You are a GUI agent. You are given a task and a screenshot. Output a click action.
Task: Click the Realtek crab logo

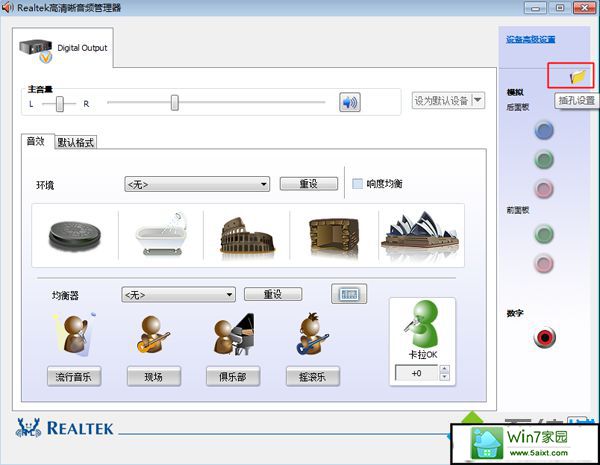(x=28, y=428)
